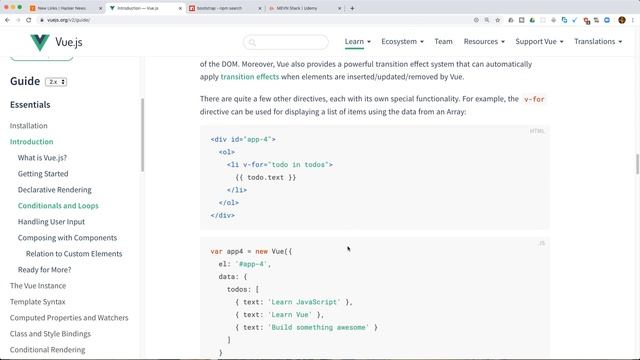Close the Hacker News tab
Screen dimensions: 640x360
click(x=100, y=8)
